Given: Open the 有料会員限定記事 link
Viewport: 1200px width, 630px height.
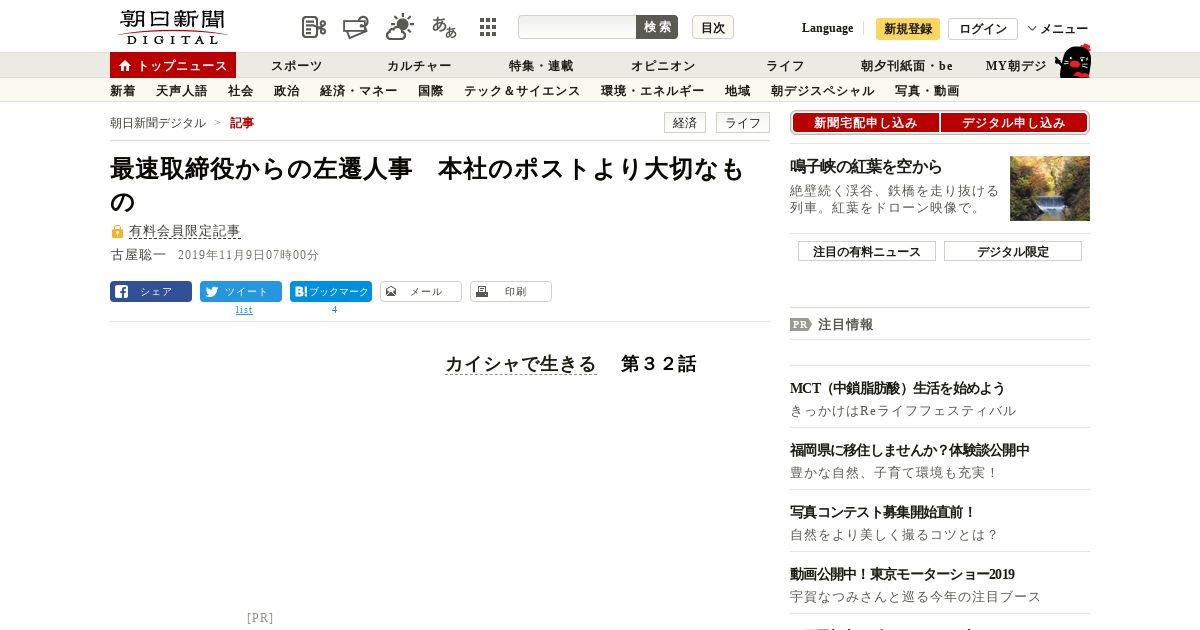Looking at the screenshot, I should pyautogui.click(x=185, y=231).
